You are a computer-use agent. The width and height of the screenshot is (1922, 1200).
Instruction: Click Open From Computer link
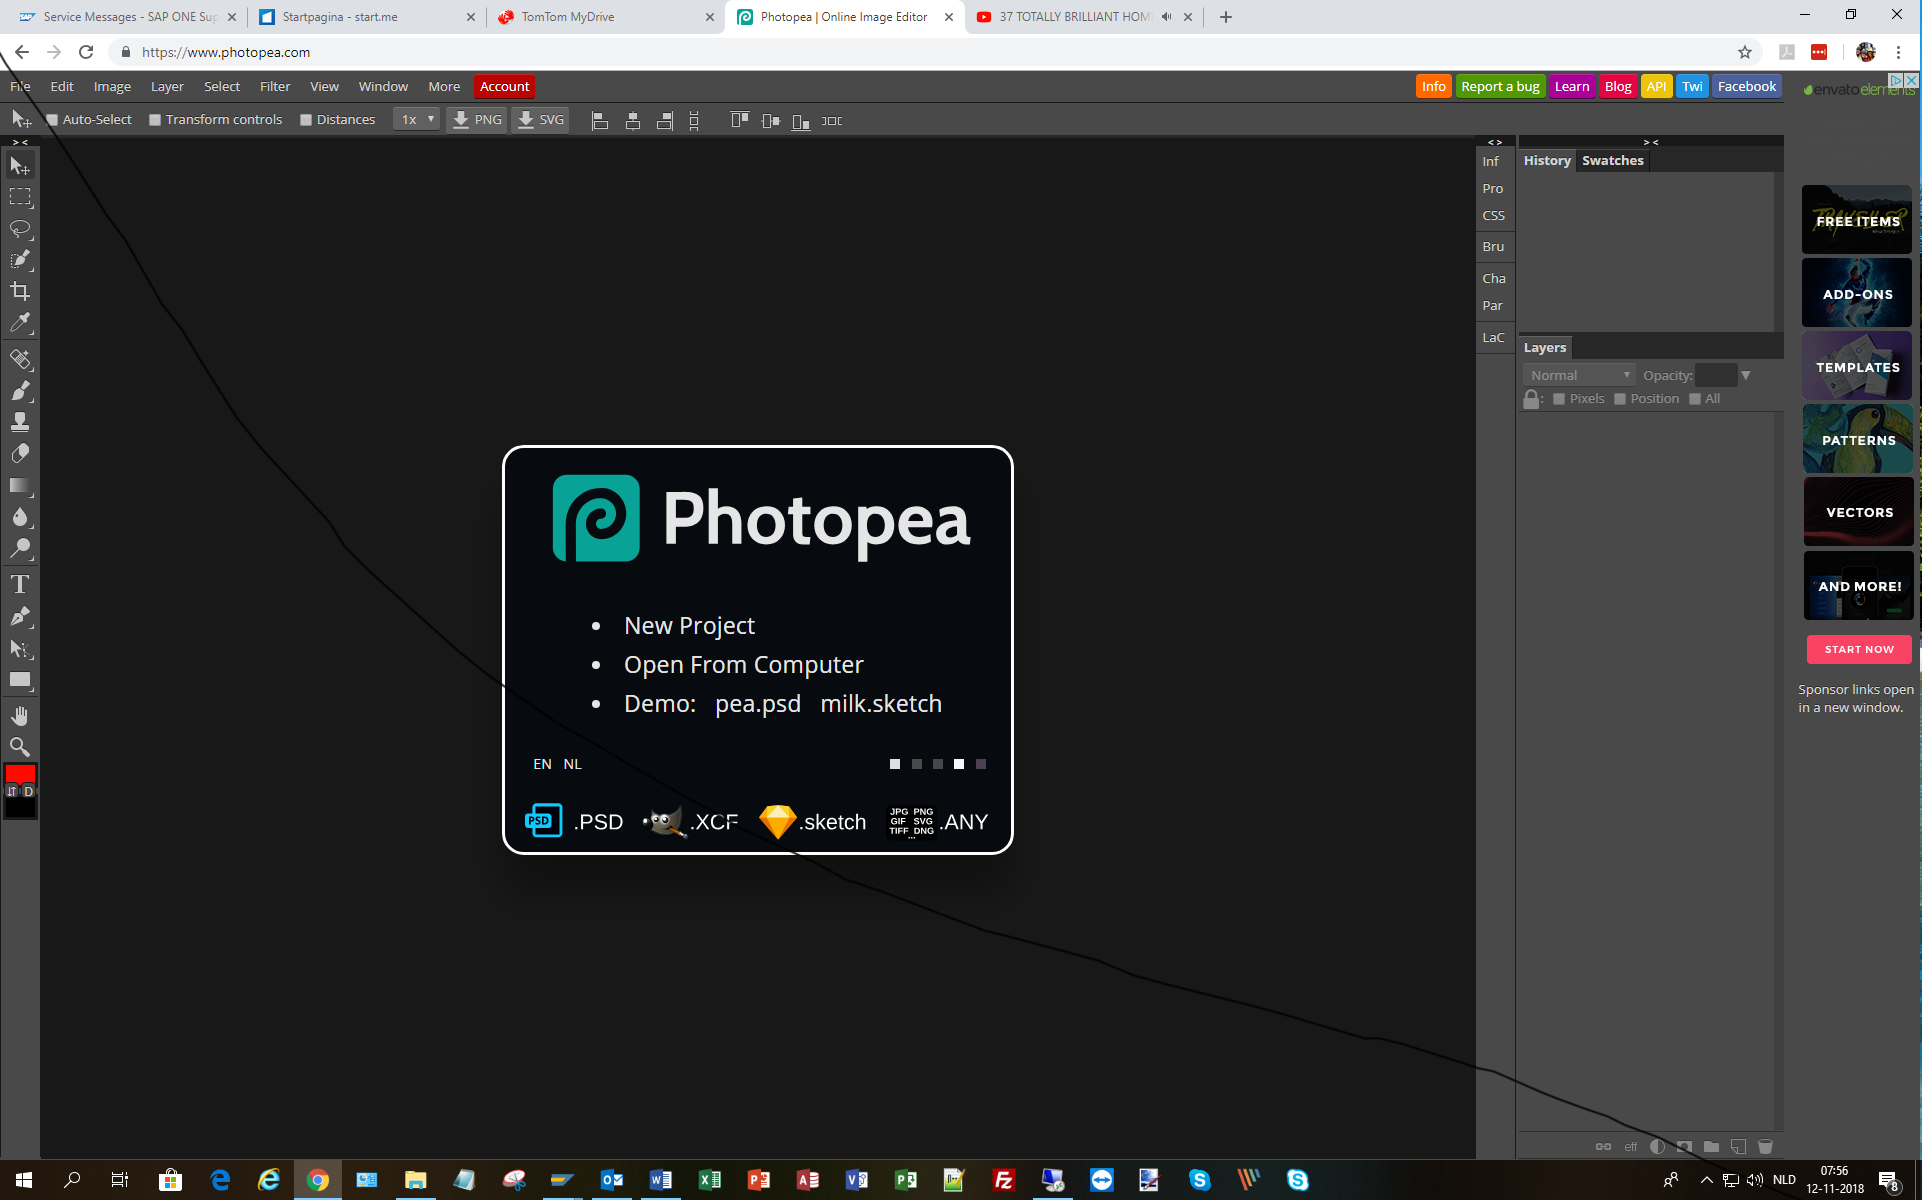point(743,665)
